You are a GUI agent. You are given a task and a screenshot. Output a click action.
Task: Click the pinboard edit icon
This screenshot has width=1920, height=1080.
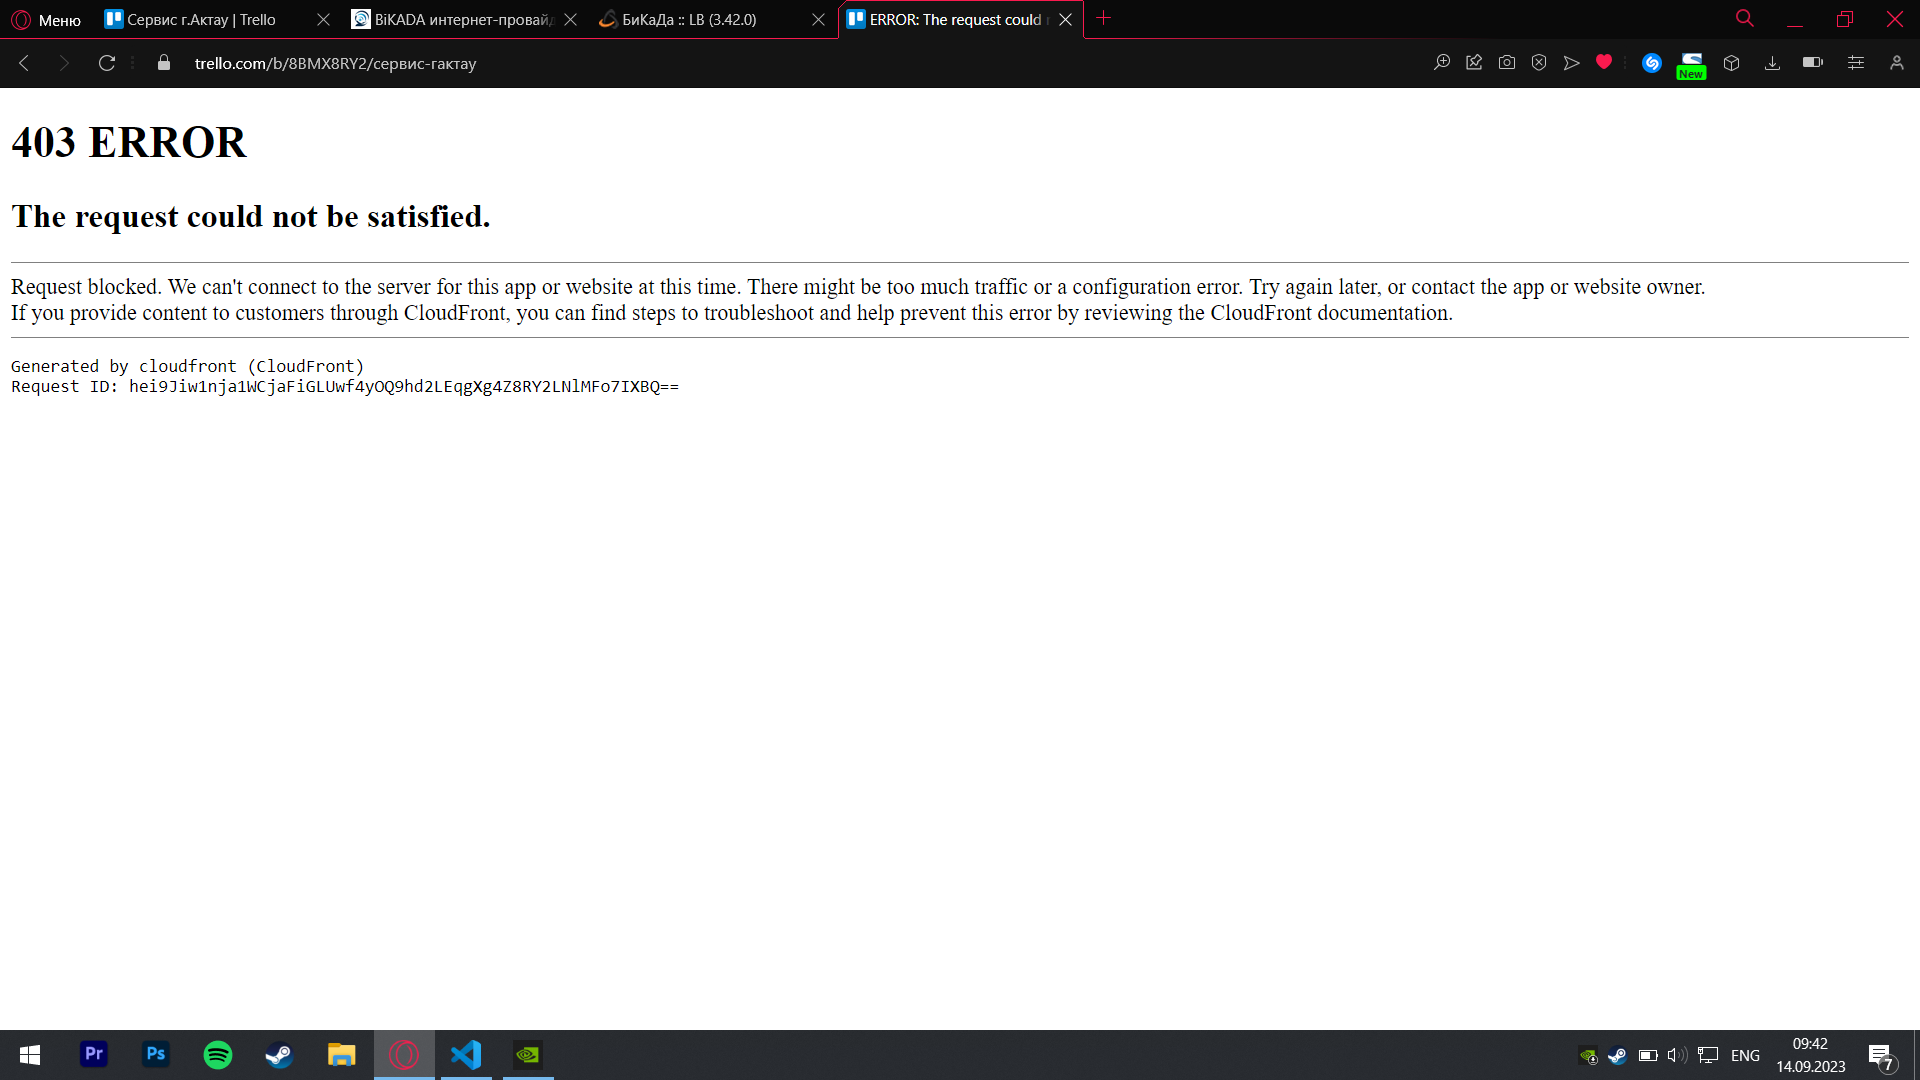pyautogui.click(x=1474, y=63)
